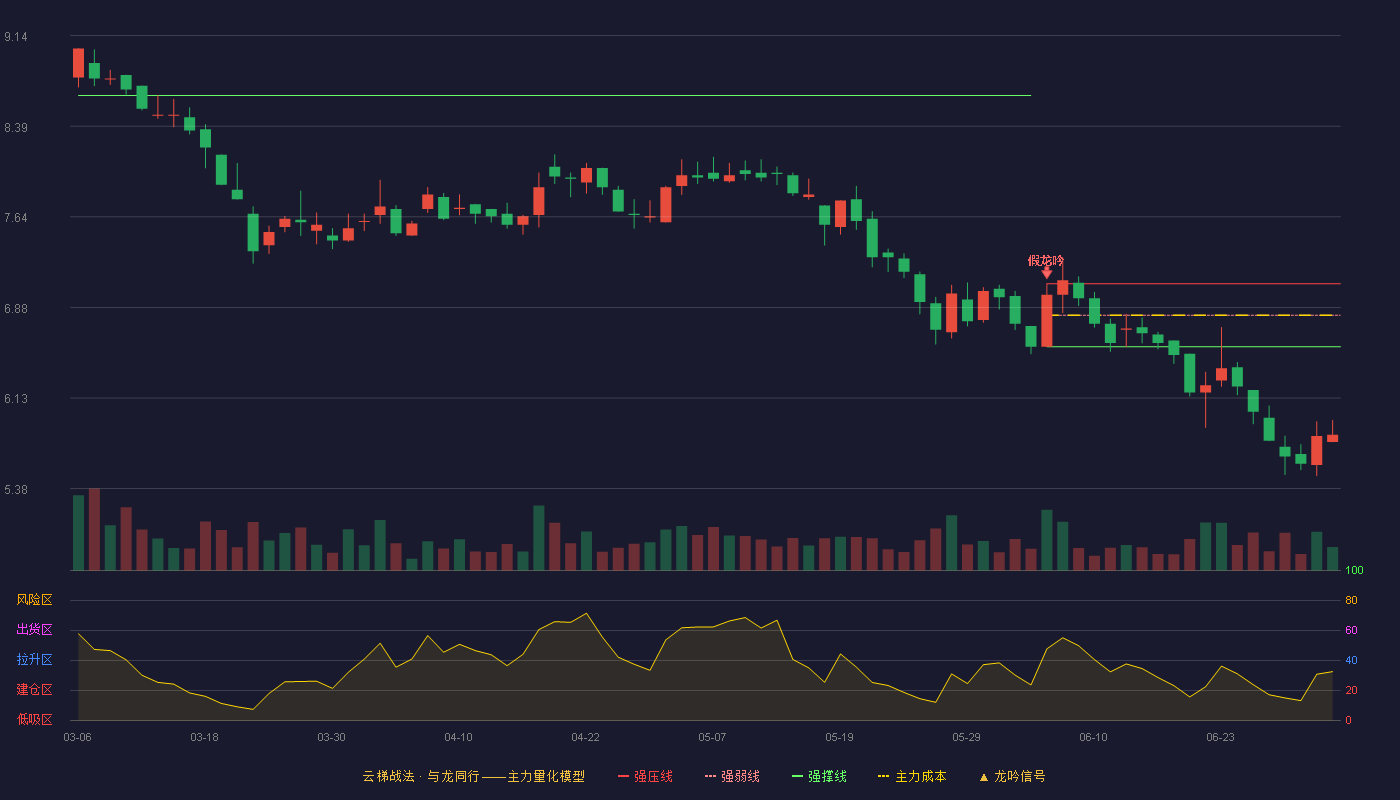
Task: Click the red 0 indicator axis value
Action: 1348,721
